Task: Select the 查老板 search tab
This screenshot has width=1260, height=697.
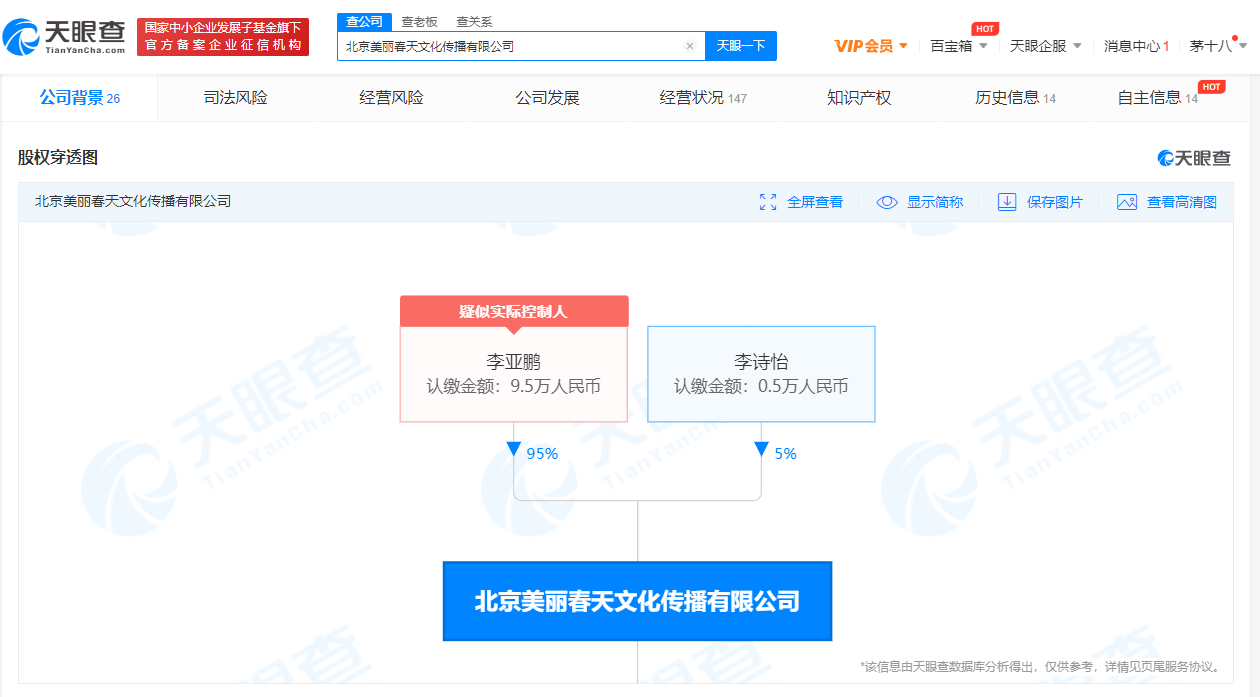Action: point(419,22)
